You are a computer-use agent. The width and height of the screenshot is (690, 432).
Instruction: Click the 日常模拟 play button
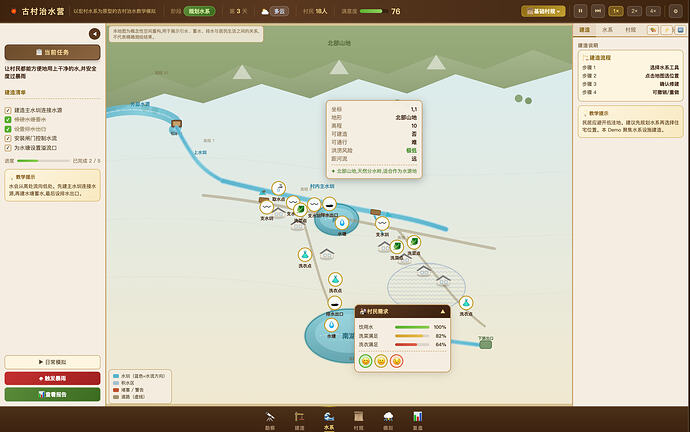(52, 362)
